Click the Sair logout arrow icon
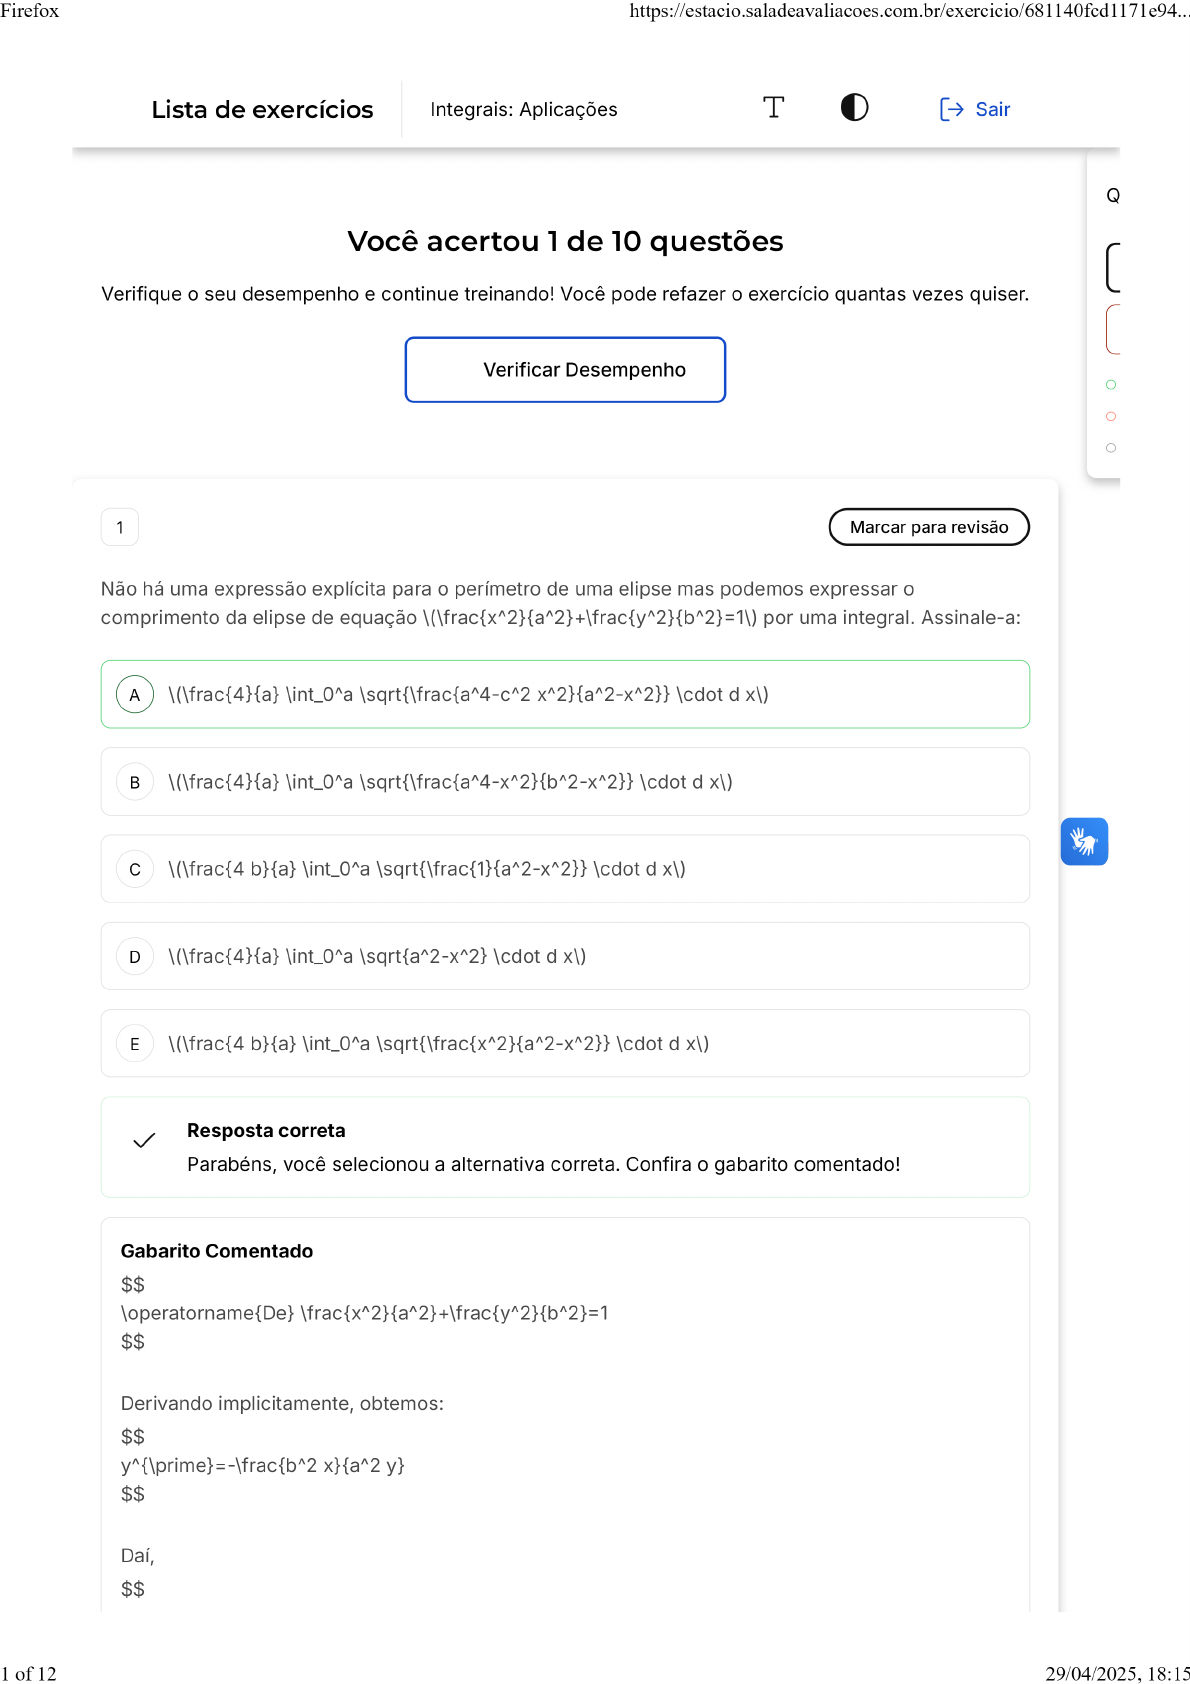Viewport: 1190px width, 1684px height. 951,109
